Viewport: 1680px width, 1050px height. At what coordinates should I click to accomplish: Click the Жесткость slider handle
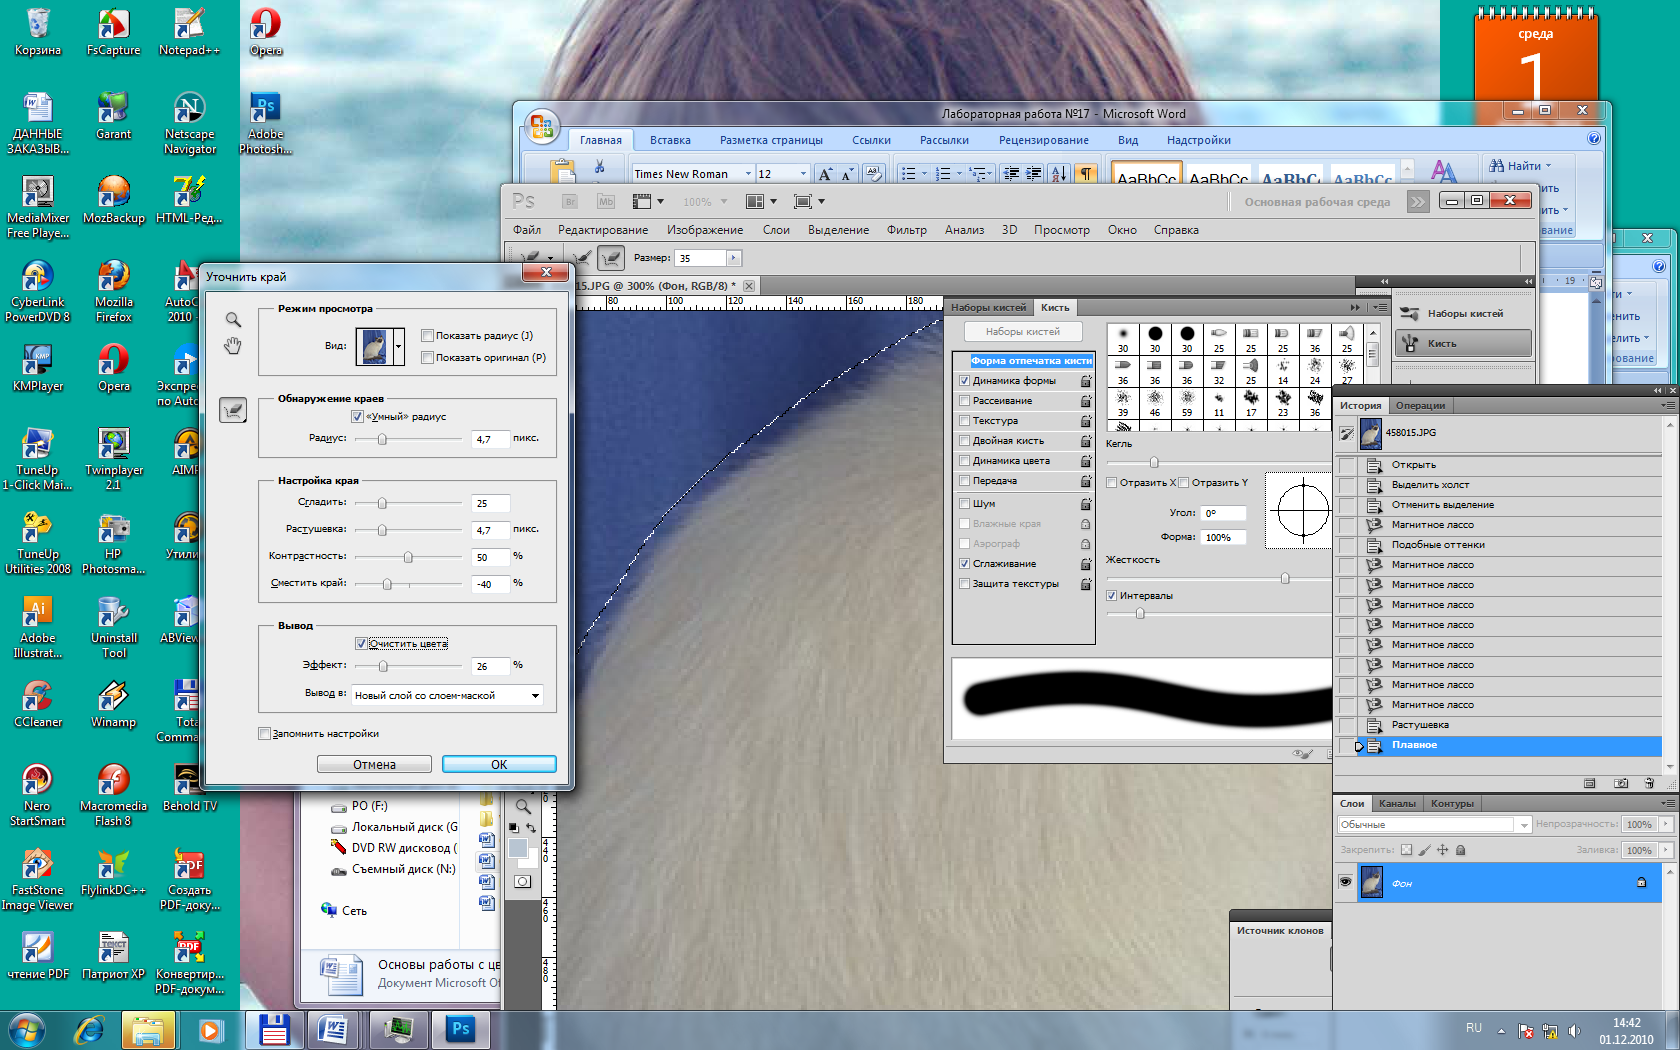[x=1285, y=578]
